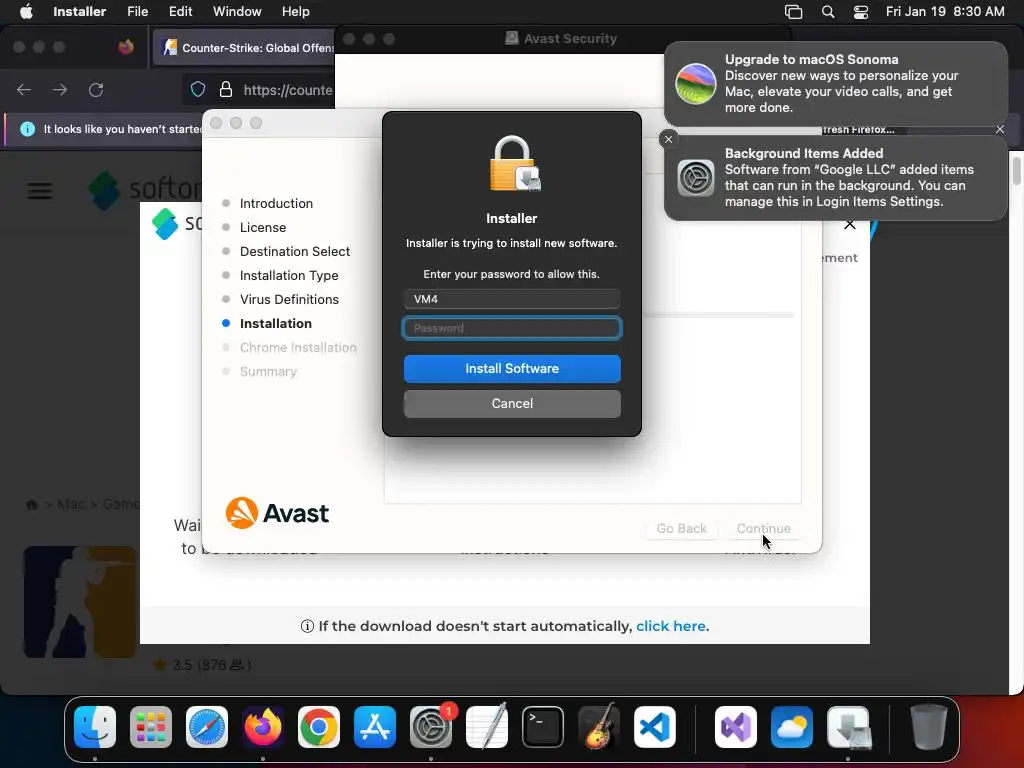
Task: Open the Installer menu in the menu bar
Action: pyautogui.click(x=79, y=12)
